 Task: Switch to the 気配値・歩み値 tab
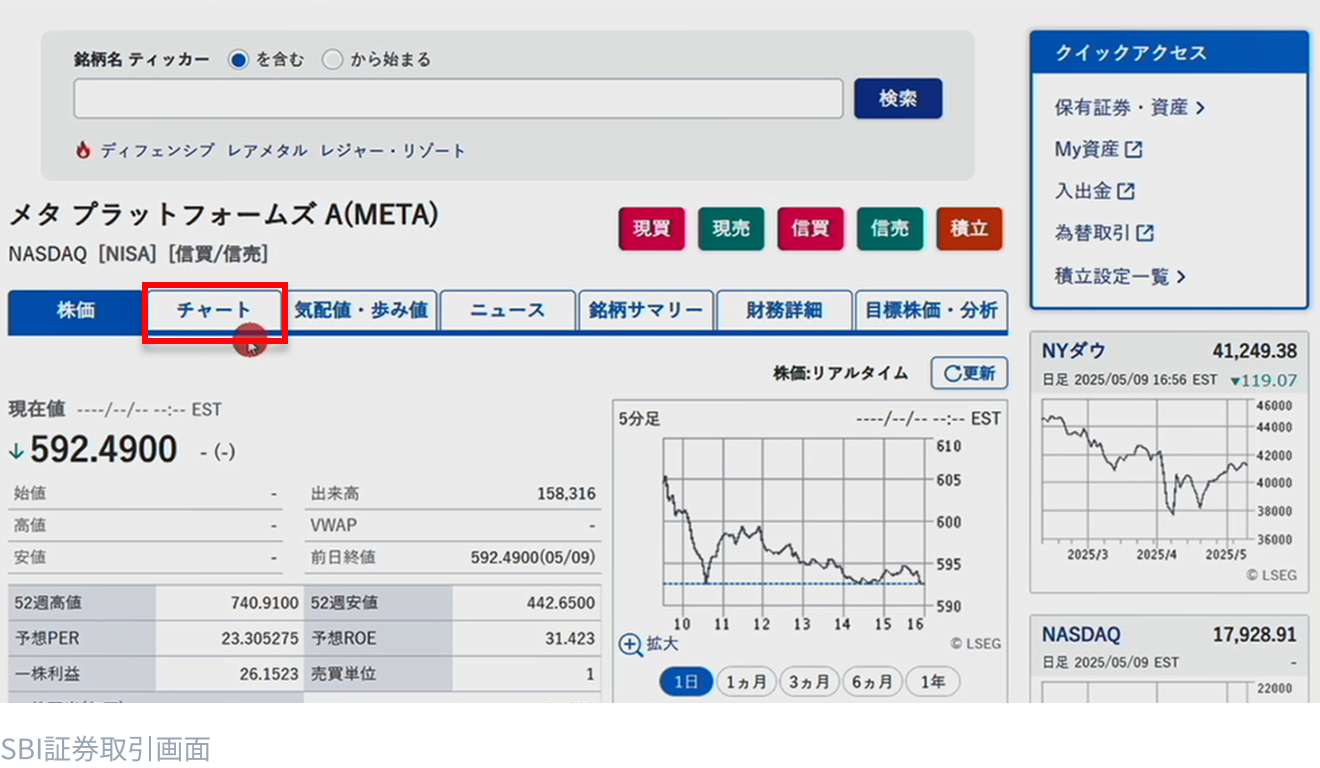point(361,310)
